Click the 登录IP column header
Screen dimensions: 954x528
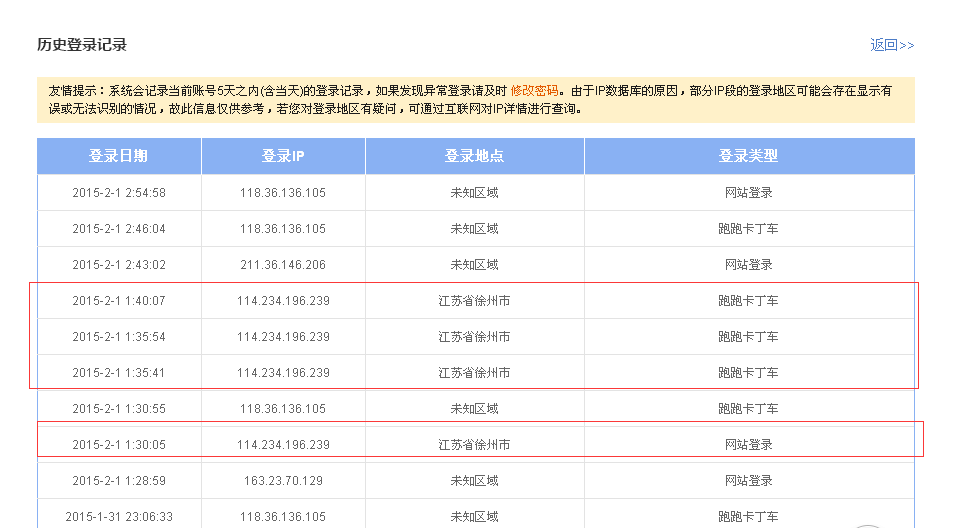283,156
